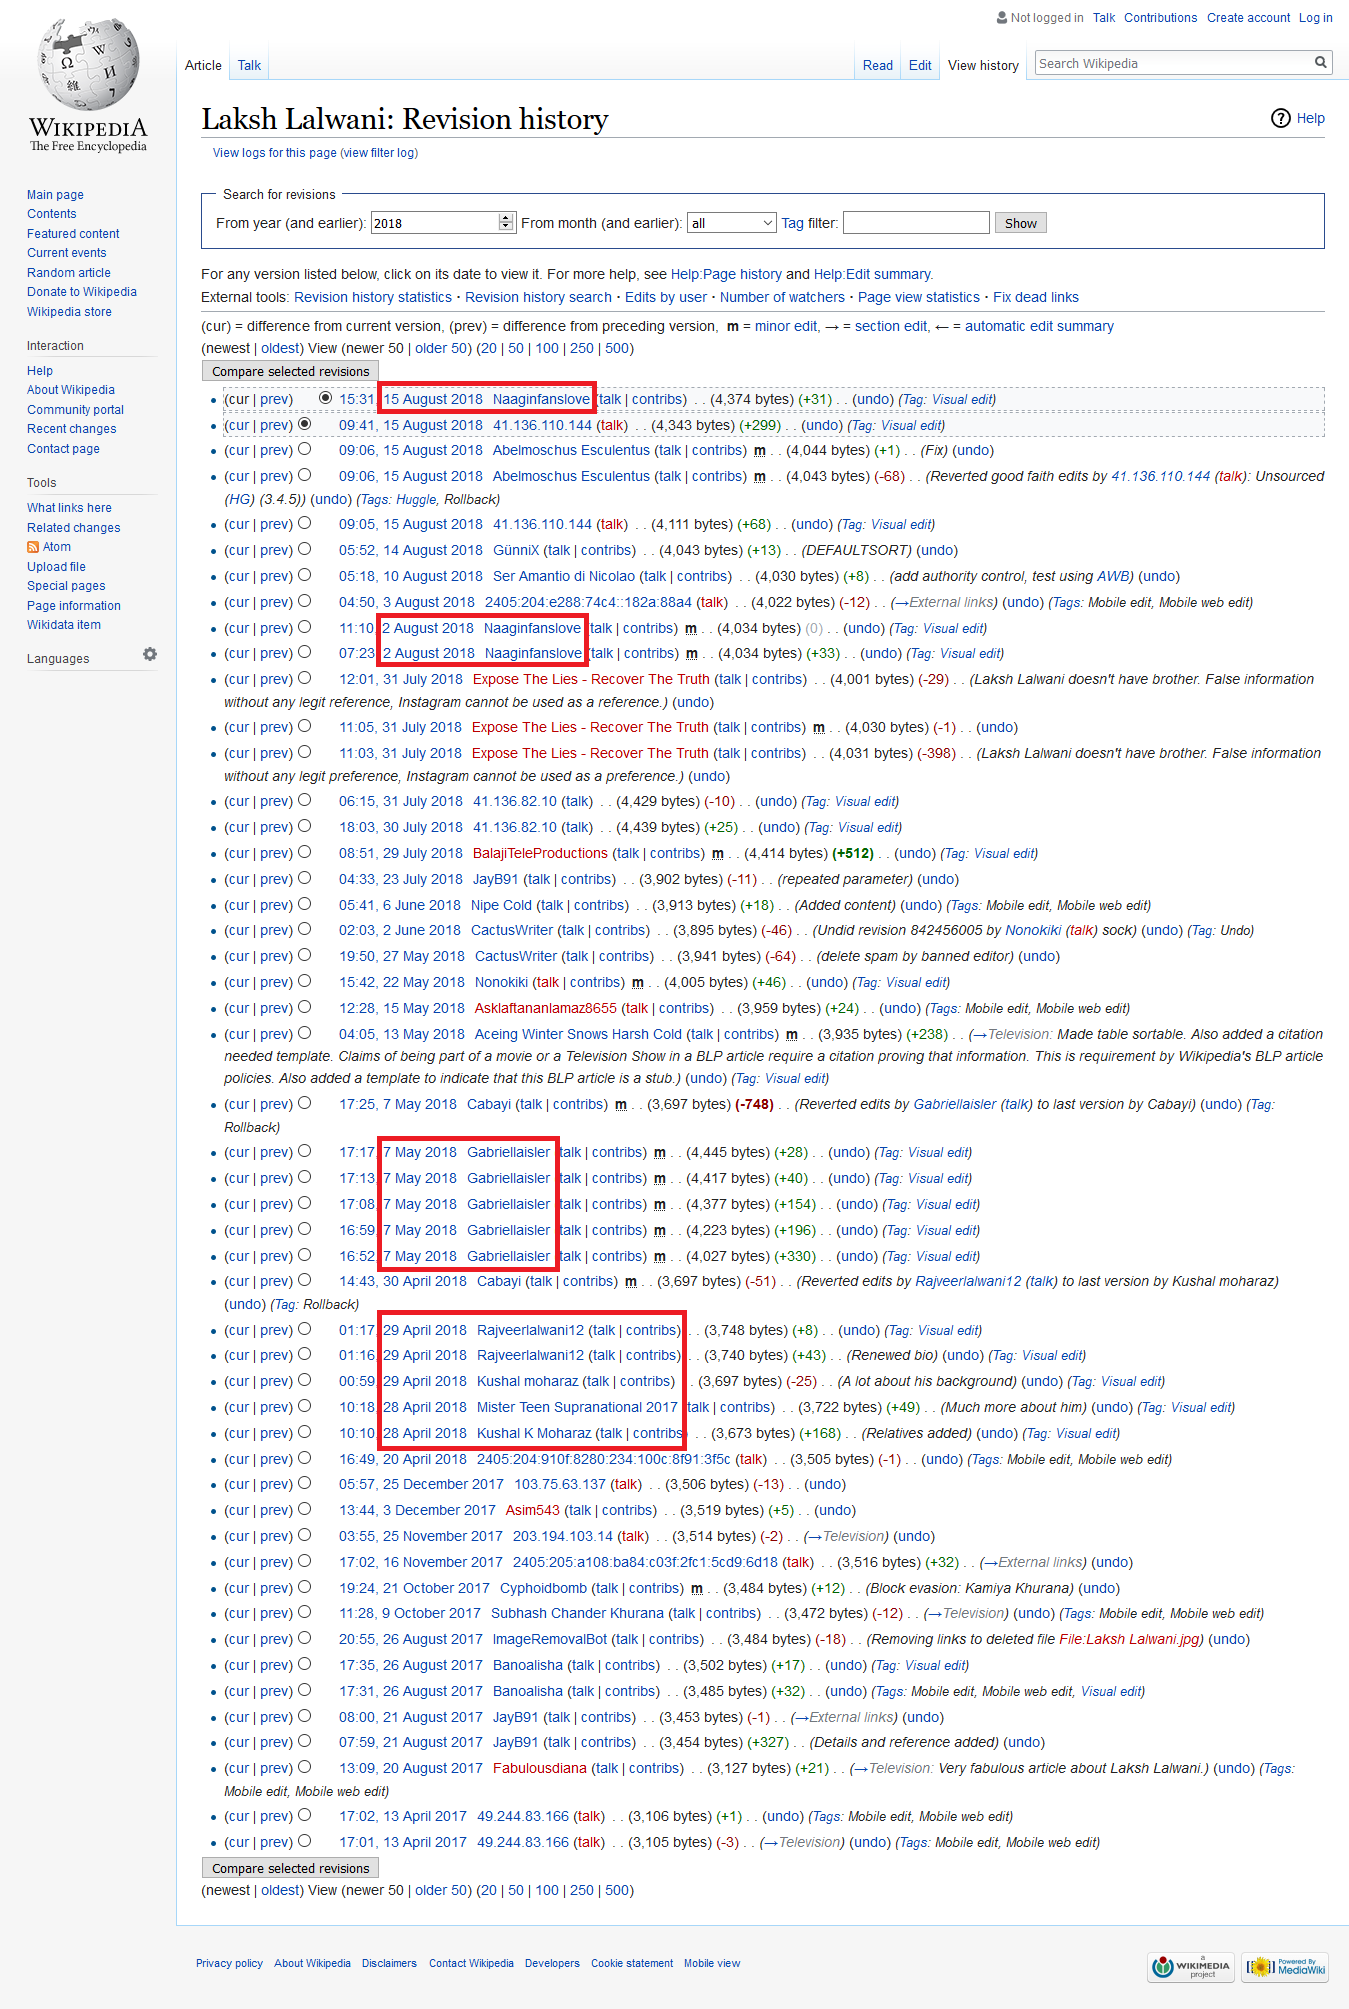Select the View history tab

click(983, 65)
